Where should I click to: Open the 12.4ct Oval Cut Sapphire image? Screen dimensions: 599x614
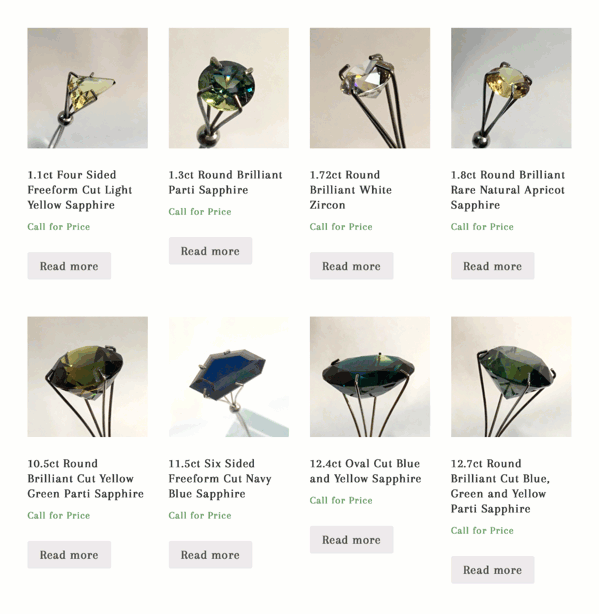tap(370, 377)
